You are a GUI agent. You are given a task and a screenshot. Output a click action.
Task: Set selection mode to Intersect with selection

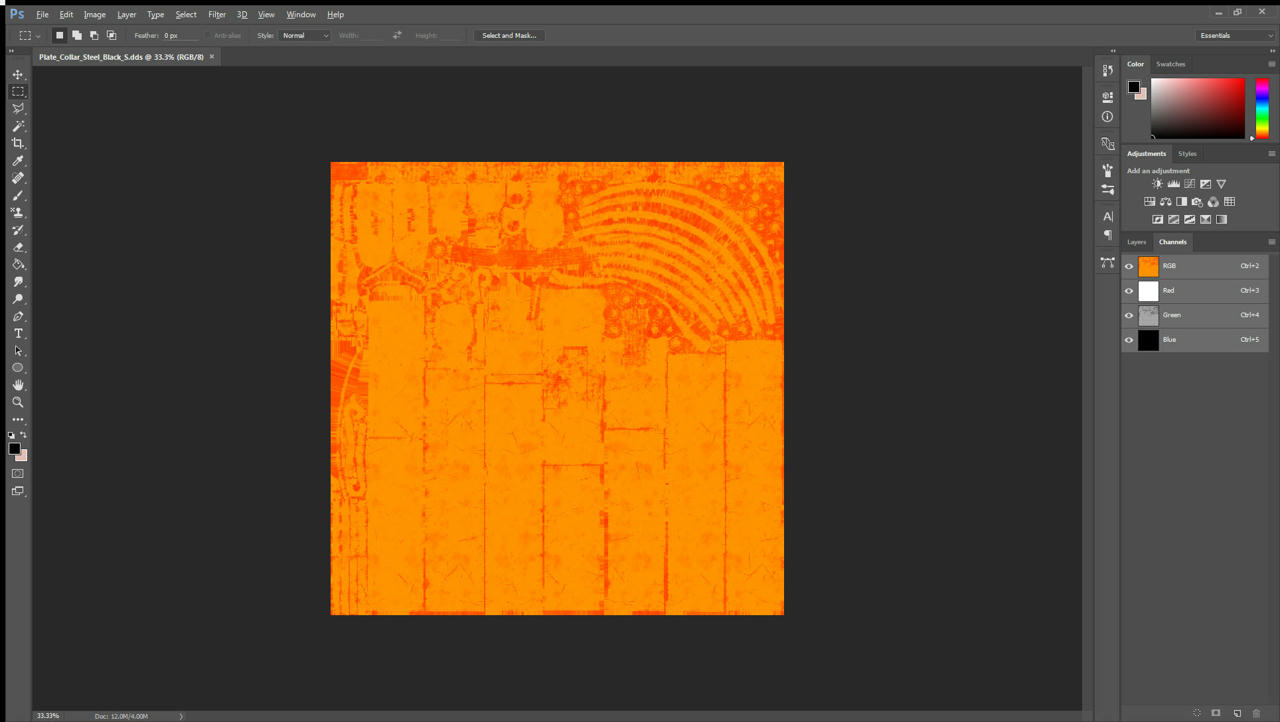click(x=112, y=35)
